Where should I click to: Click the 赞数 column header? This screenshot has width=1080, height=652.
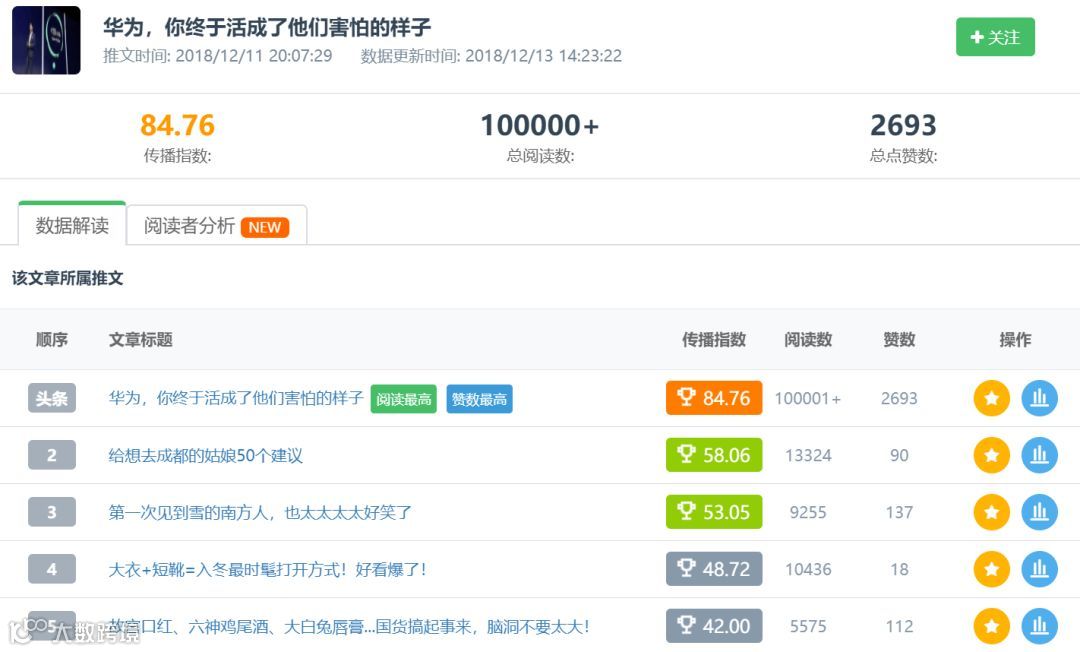tap(899, 339)
